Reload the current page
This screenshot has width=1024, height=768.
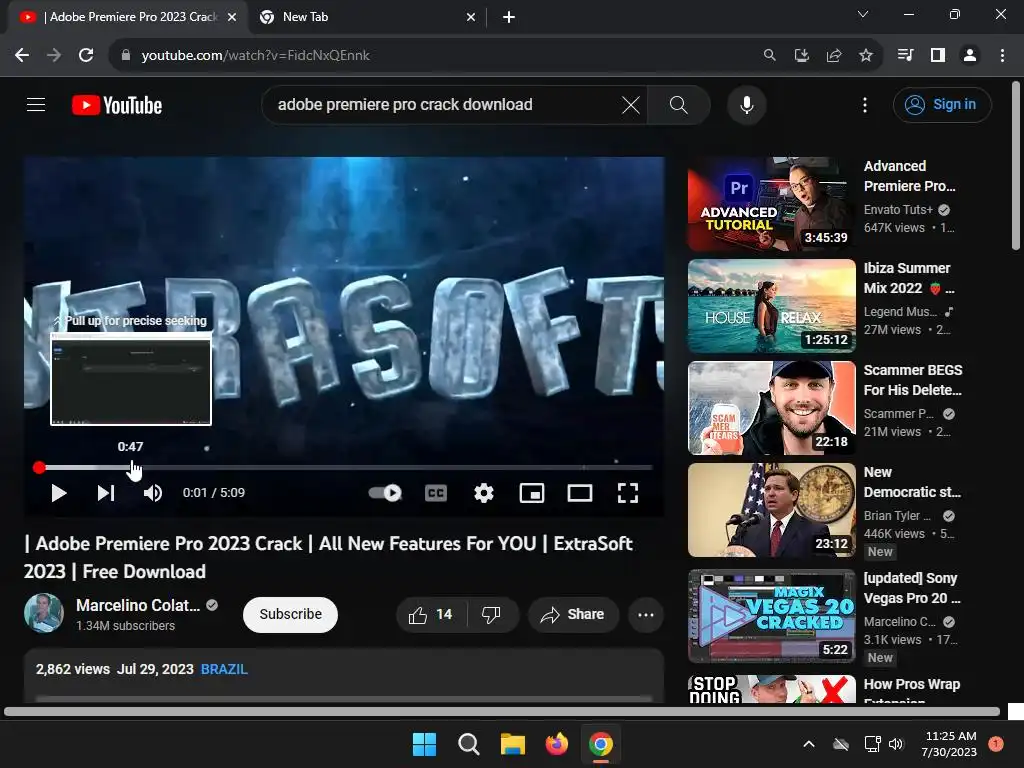click(x=86, y=56)
